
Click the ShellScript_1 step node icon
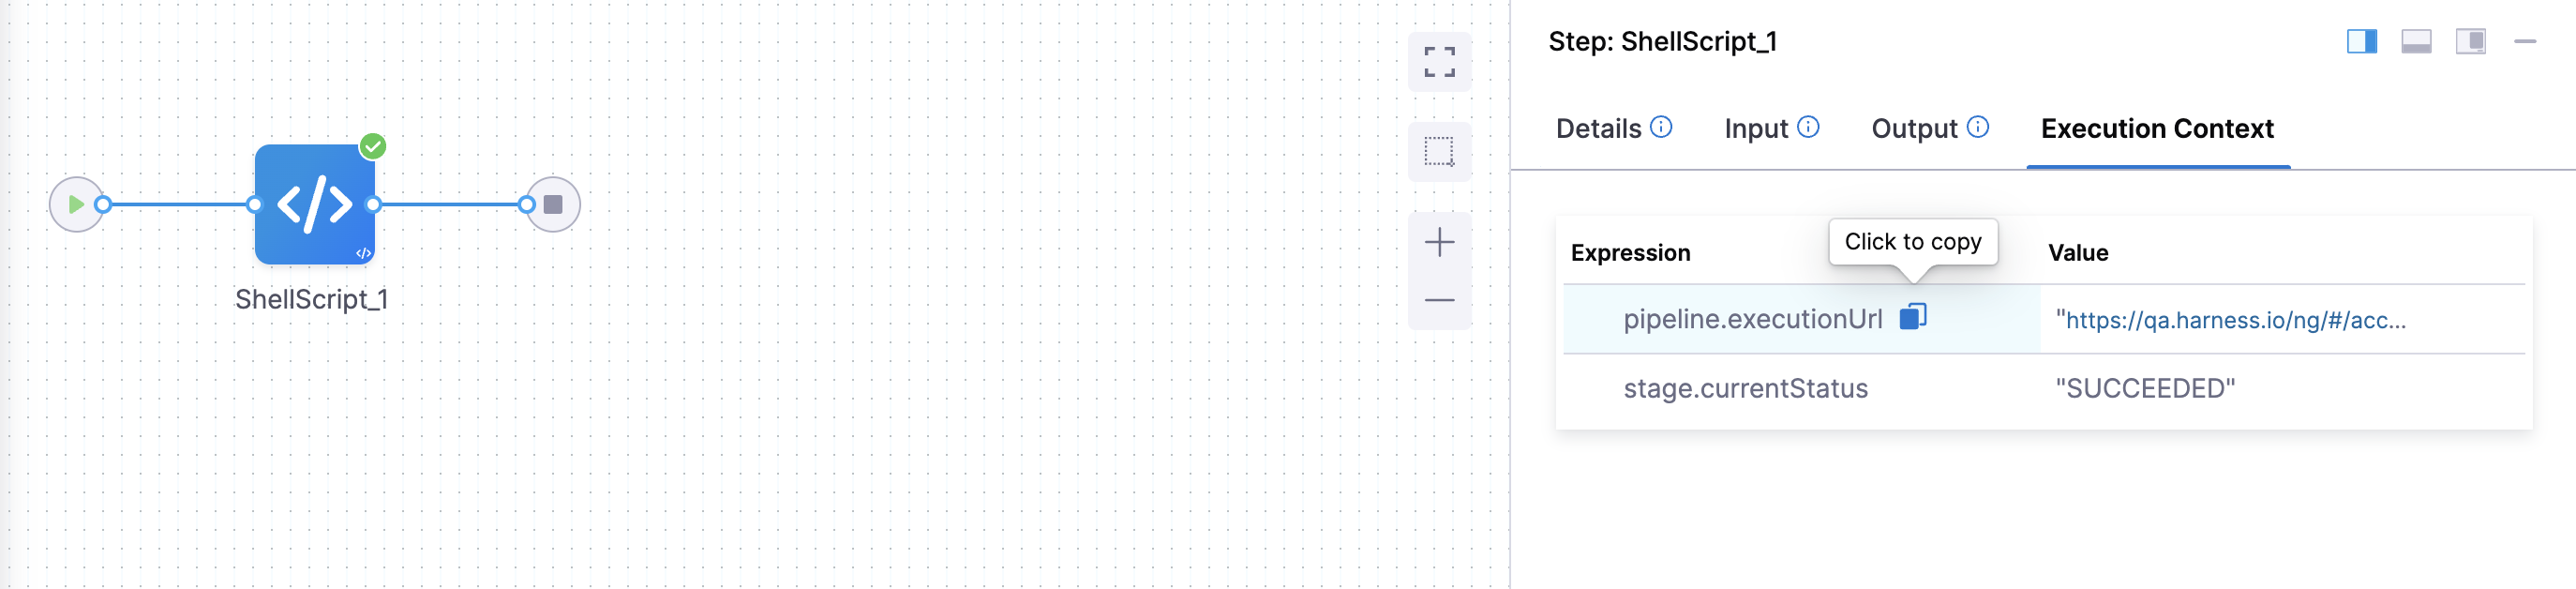[314, 204]
